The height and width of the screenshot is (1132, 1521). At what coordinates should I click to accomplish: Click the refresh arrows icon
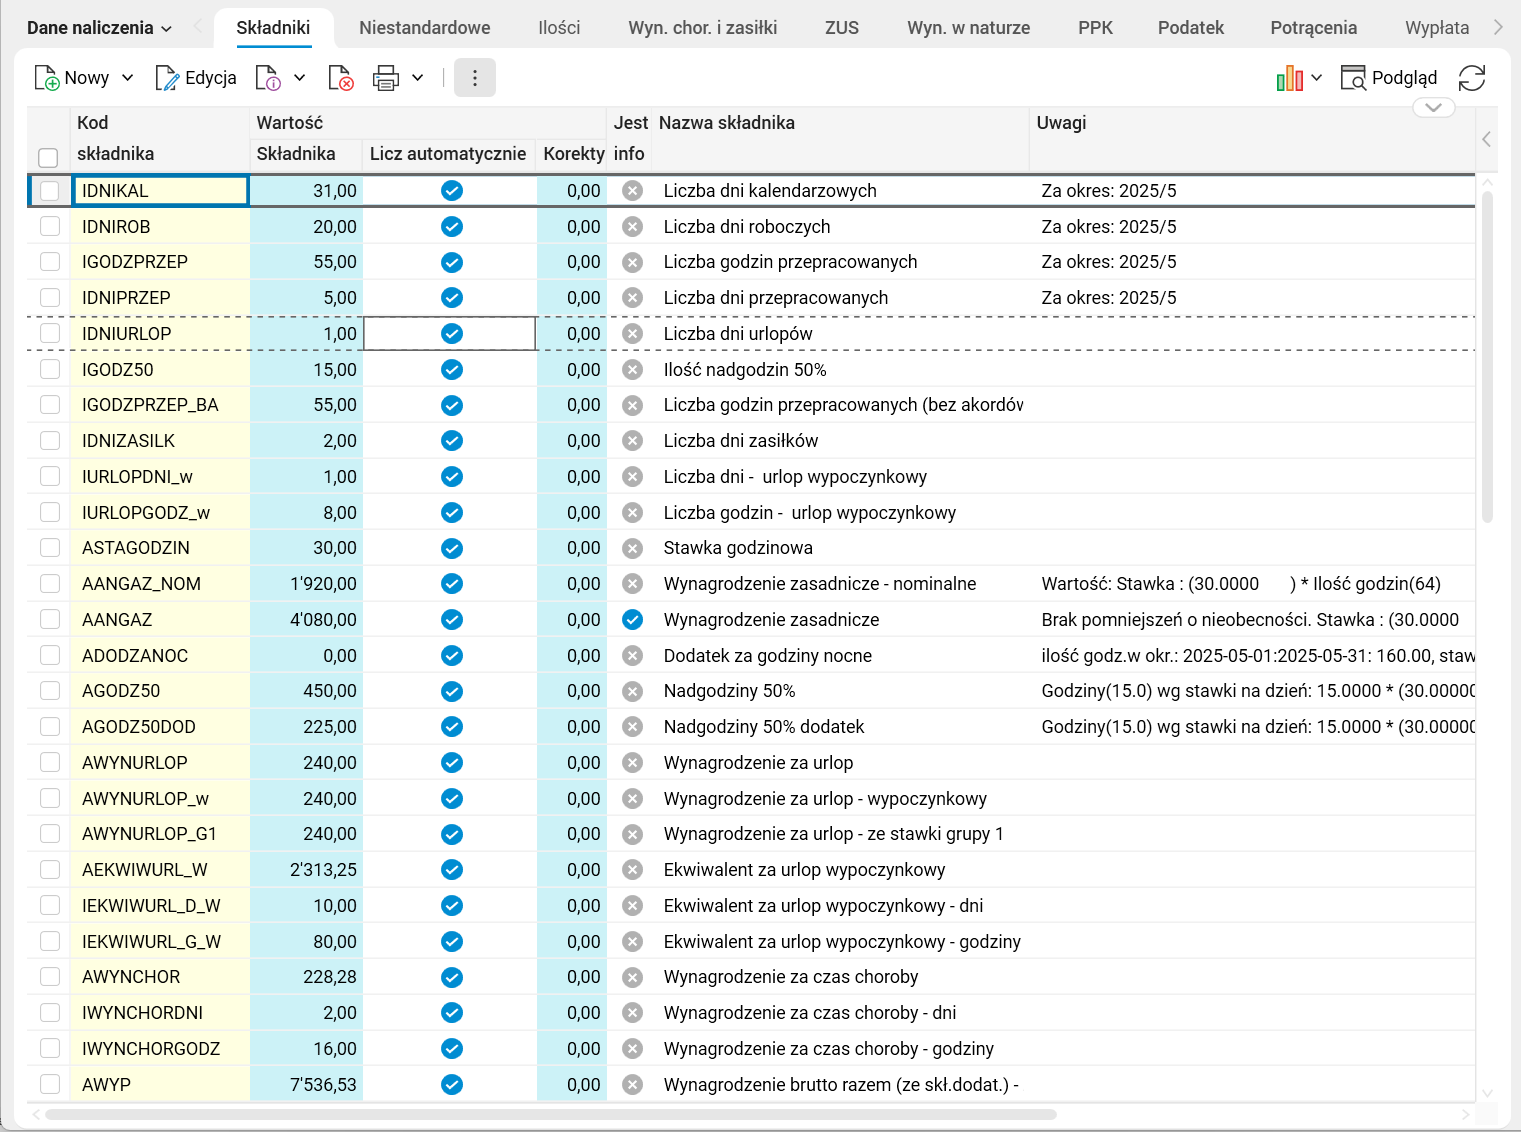pyautogui.click(x=1471, y=78)
